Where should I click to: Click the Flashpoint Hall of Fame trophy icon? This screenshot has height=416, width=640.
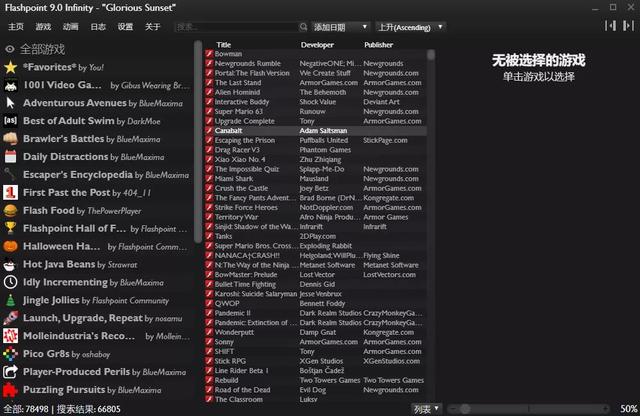[11, 229]
